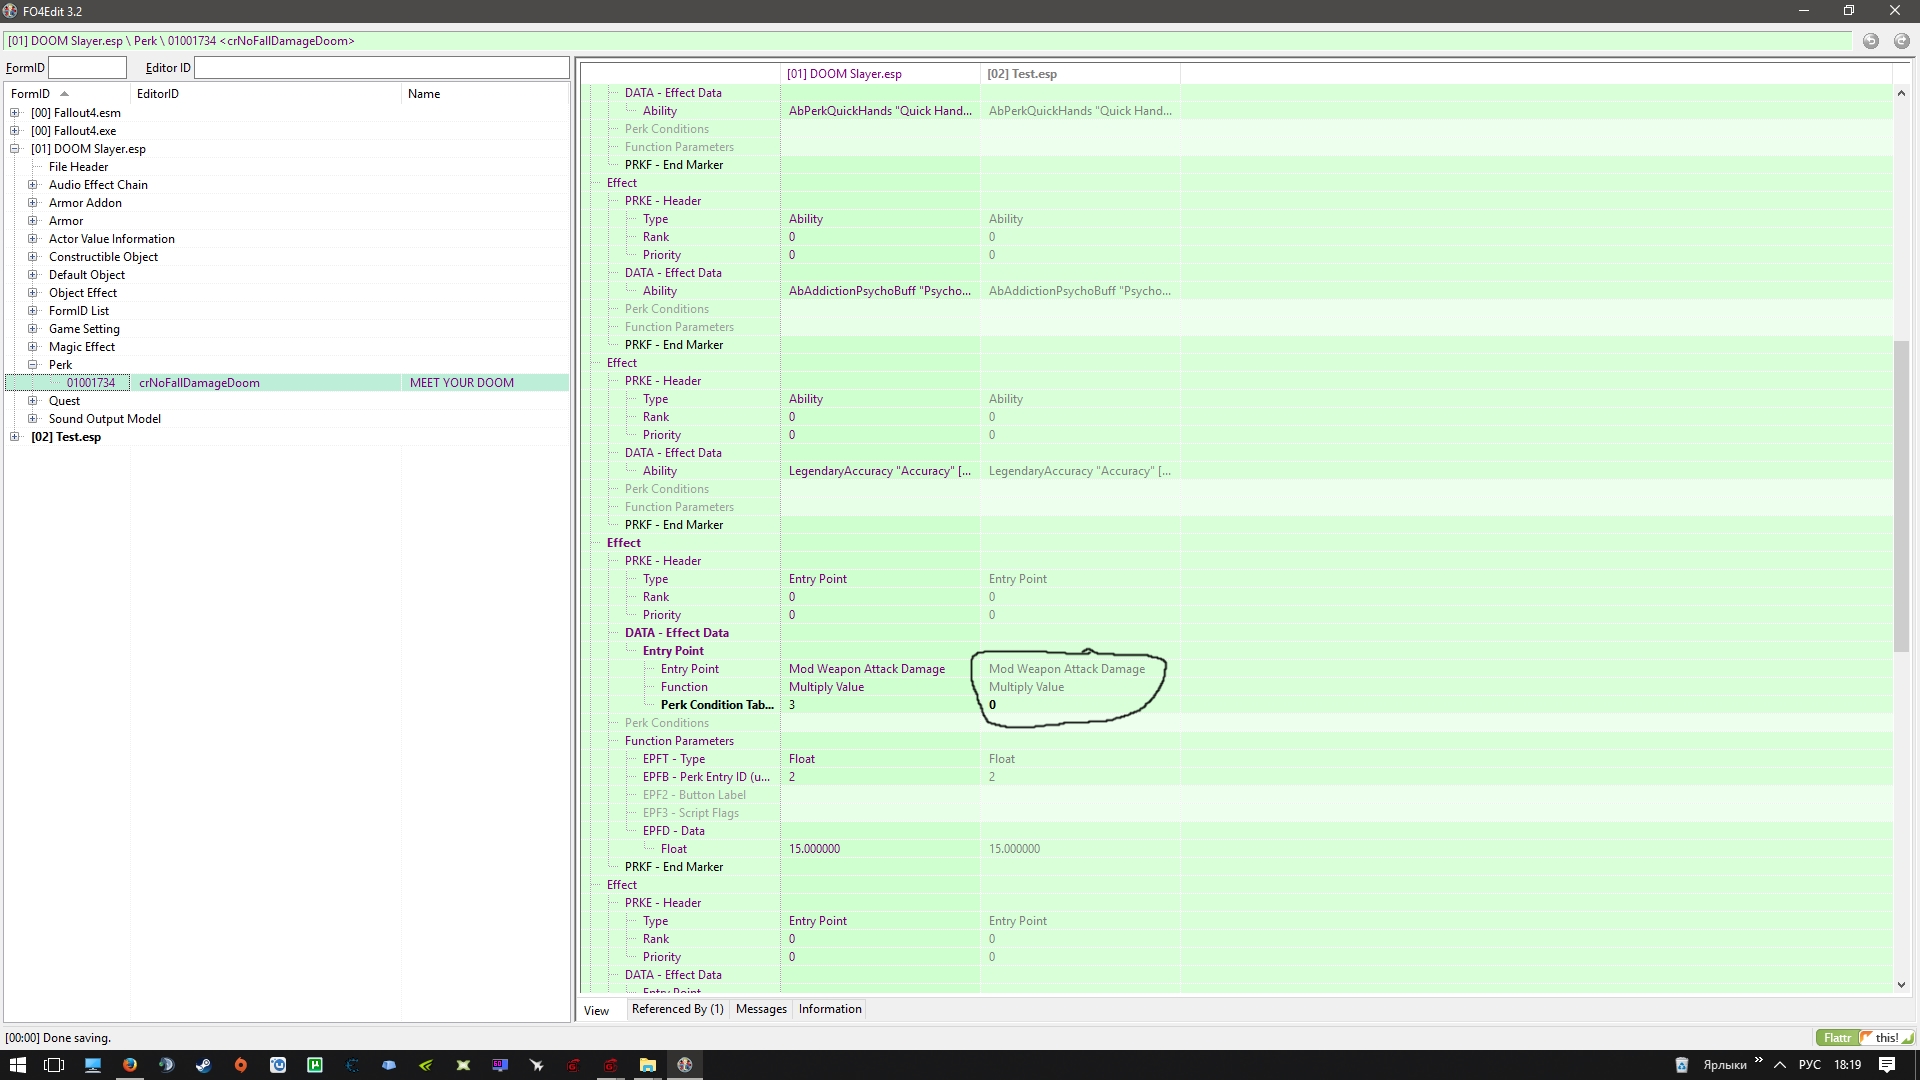Click the FO4Edit taskbar icon
This screenshot has height=1080, width=1920.
click(x=685, y=1065)
